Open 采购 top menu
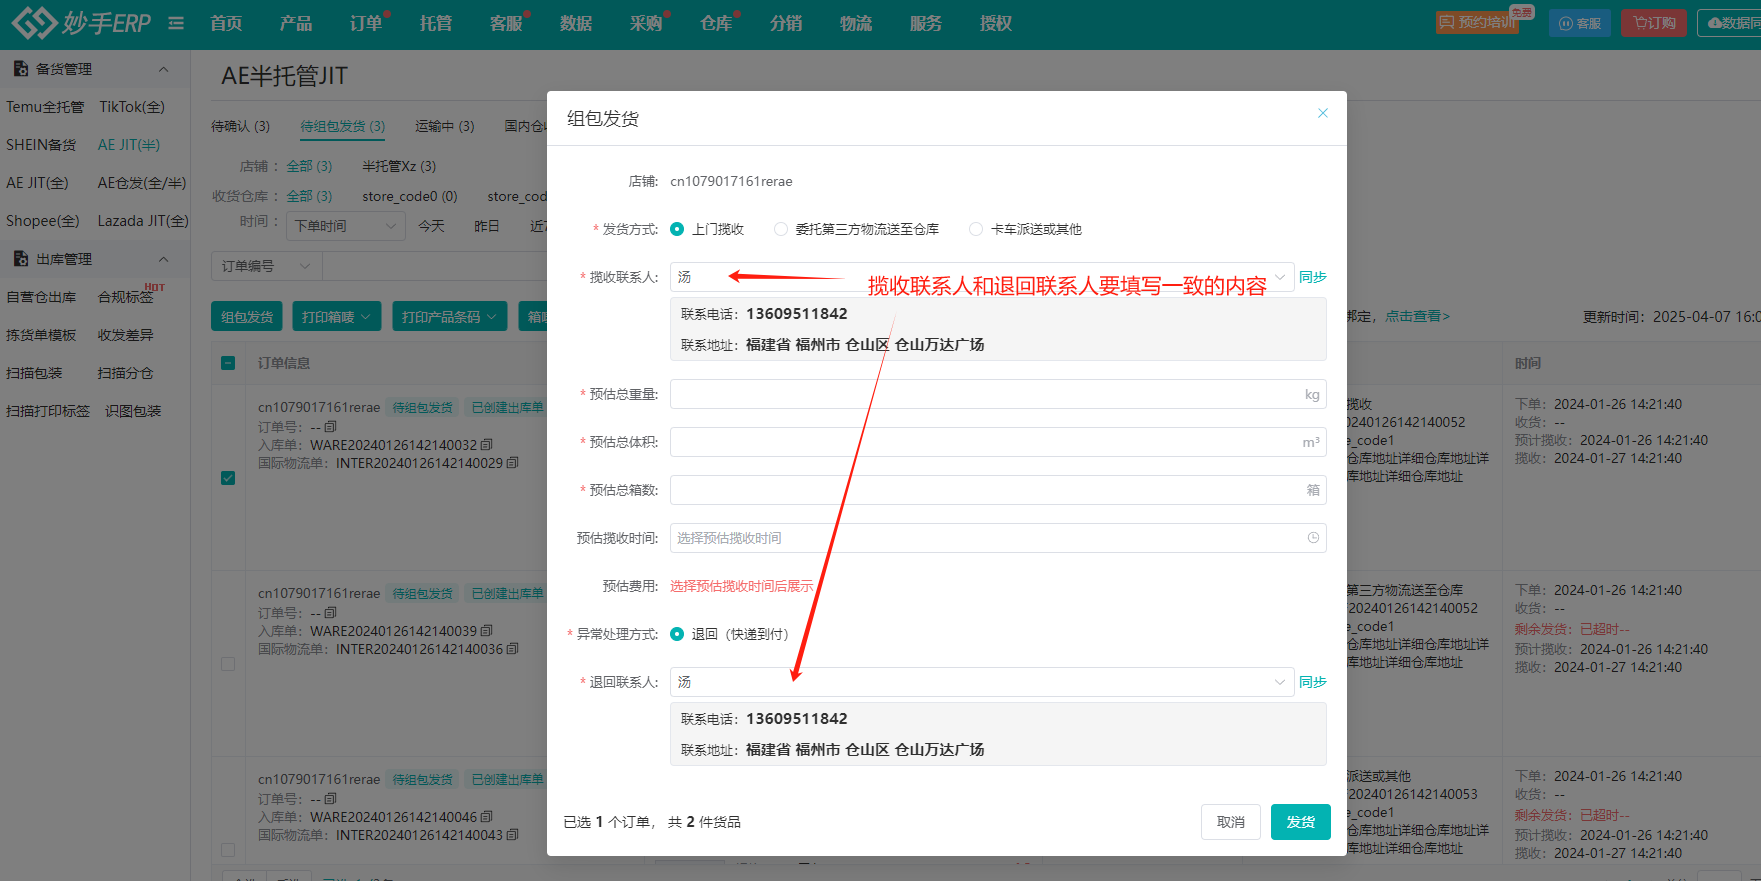This screenshot has height=881, width=1761. (646, 23)
